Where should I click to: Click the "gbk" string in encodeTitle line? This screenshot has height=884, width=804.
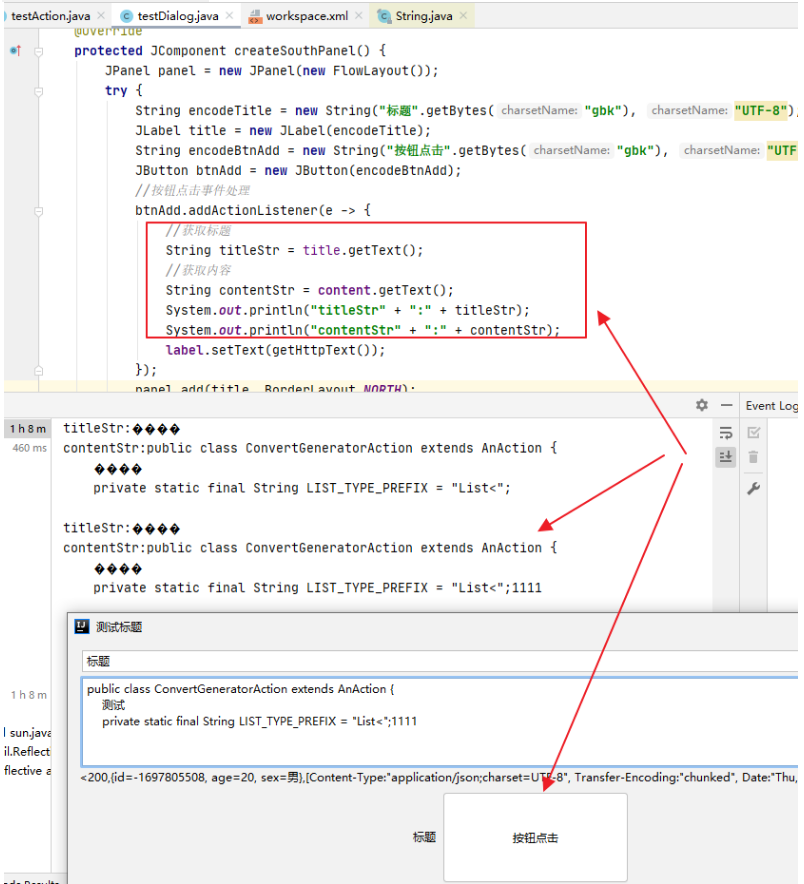pos(603,110)
